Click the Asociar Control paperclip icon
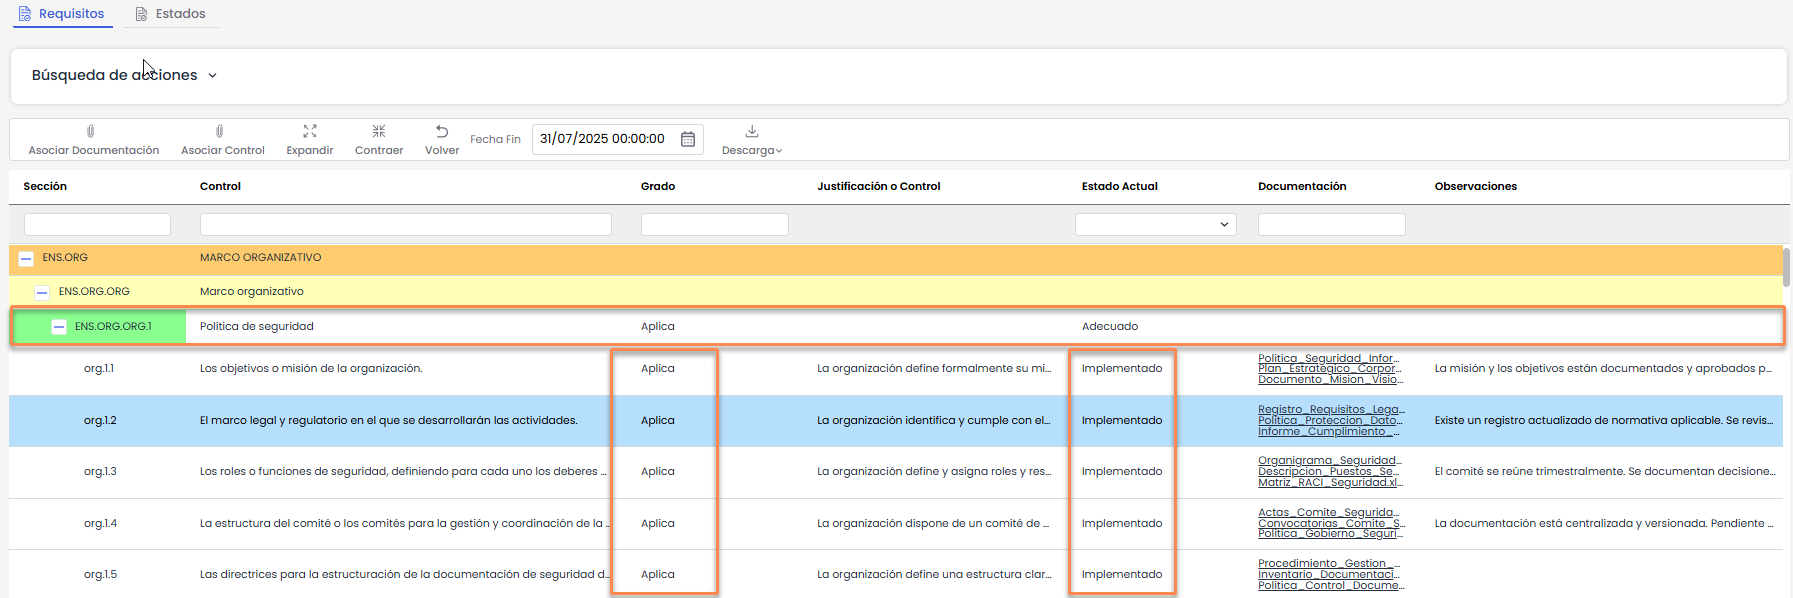This screenshot has height=598, width=1793. (220, 131)
